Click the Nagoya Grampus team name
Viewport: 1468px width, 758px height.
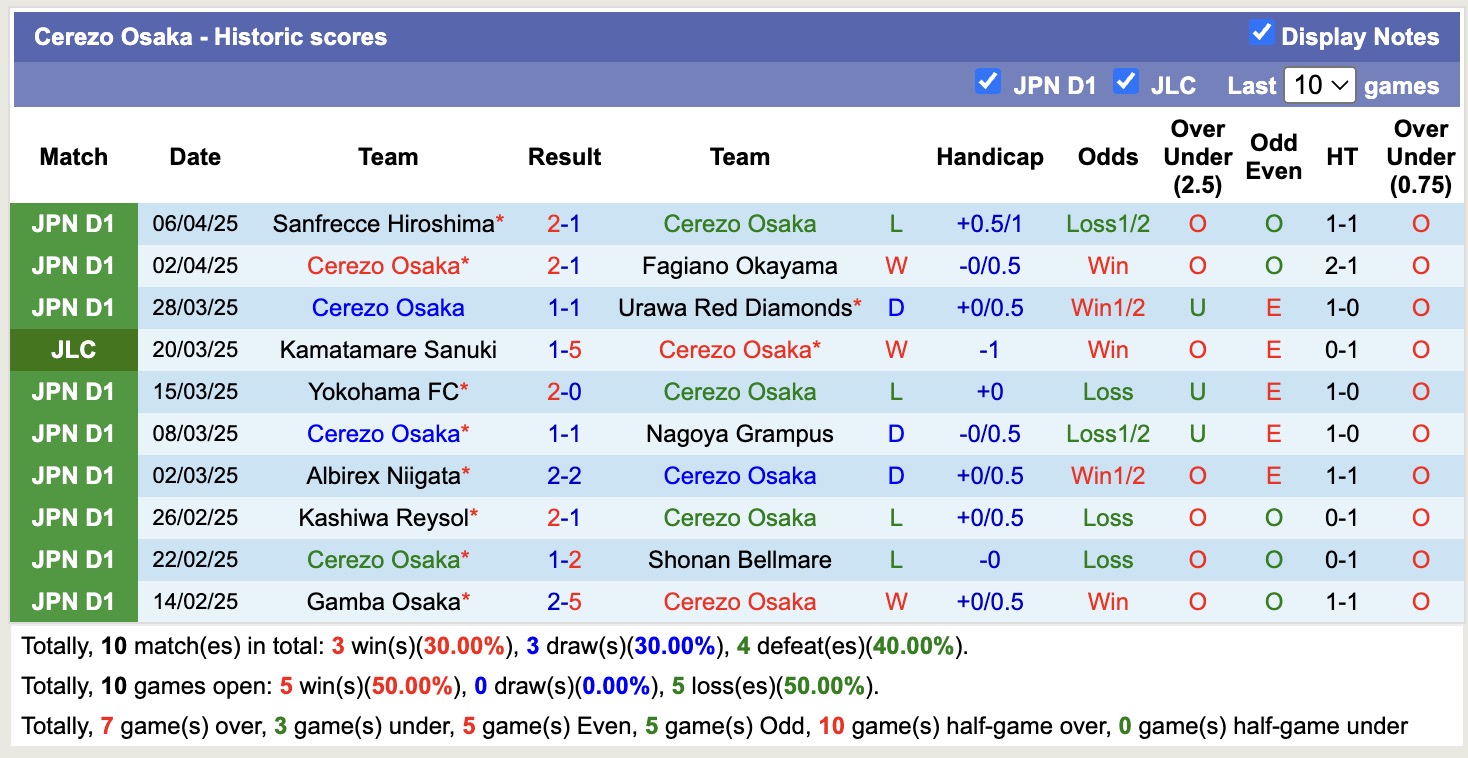click(x=739, y=433)
